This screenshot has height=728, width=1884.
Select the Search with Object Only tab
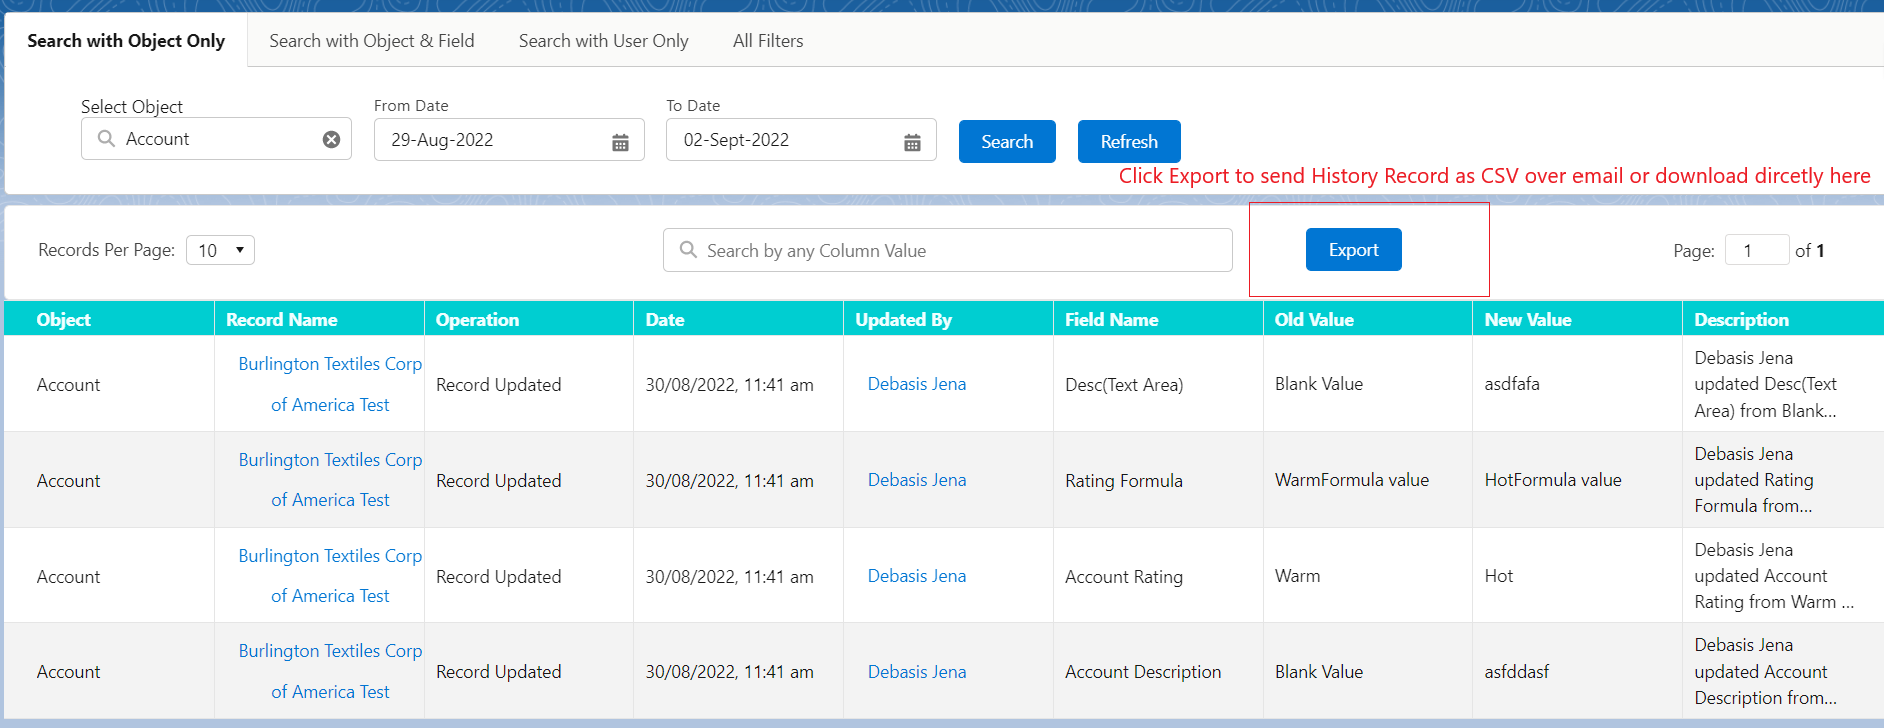tap(126, 41)
